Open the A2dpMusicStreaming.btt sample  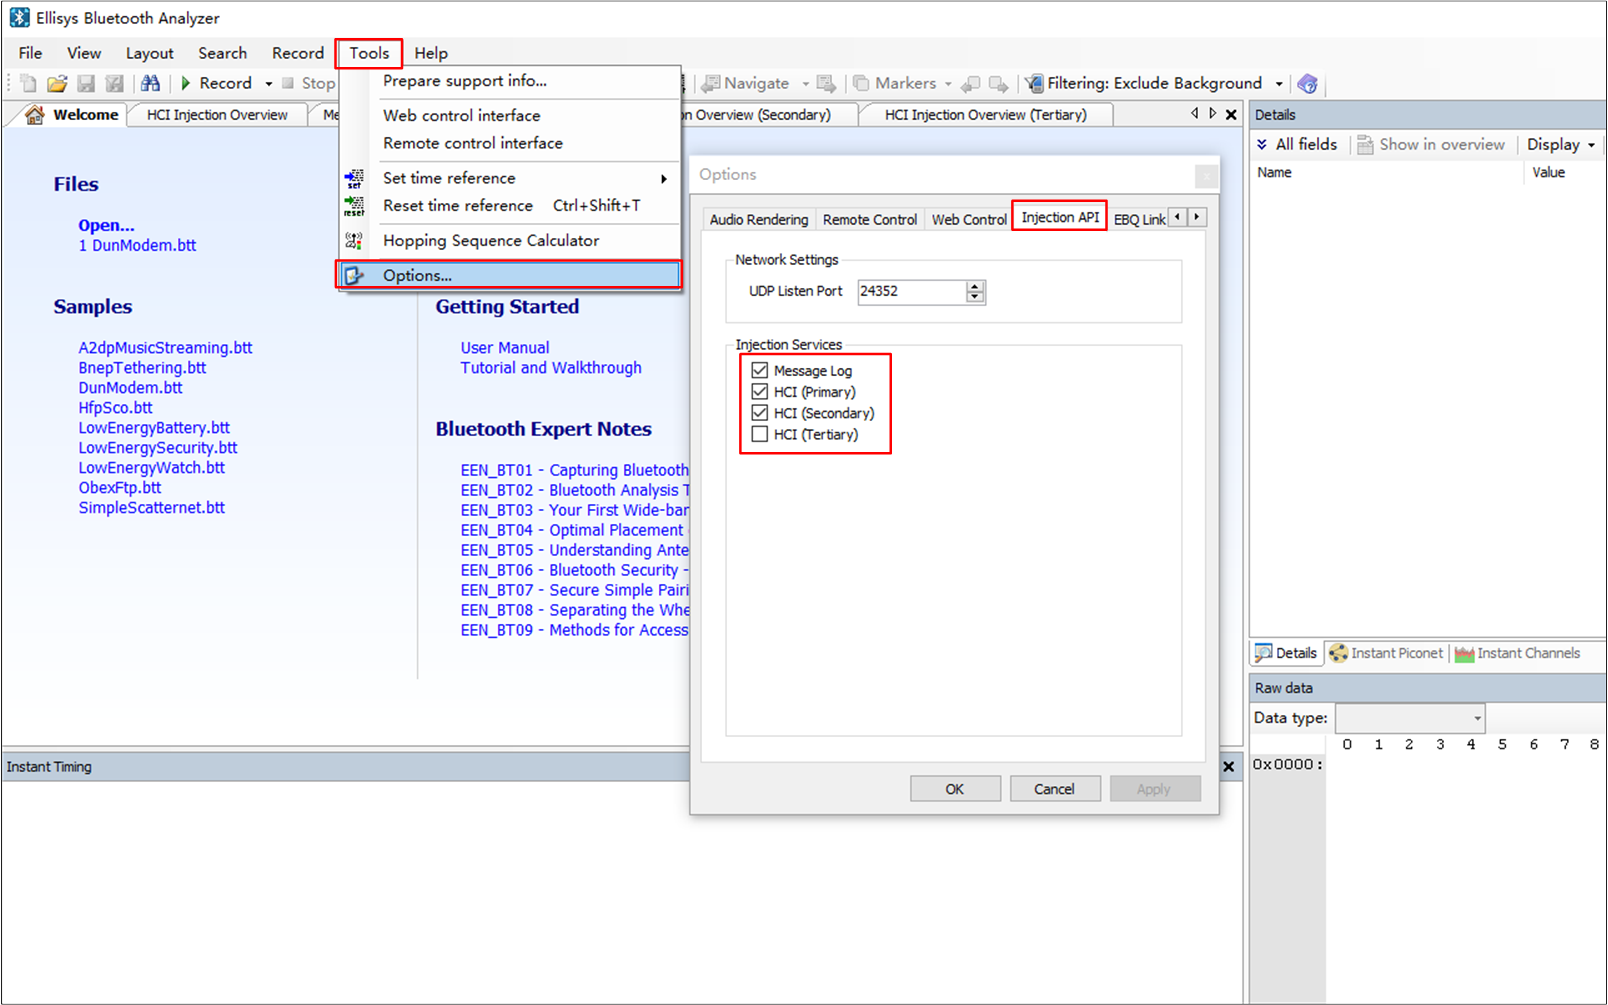point(166,348)
